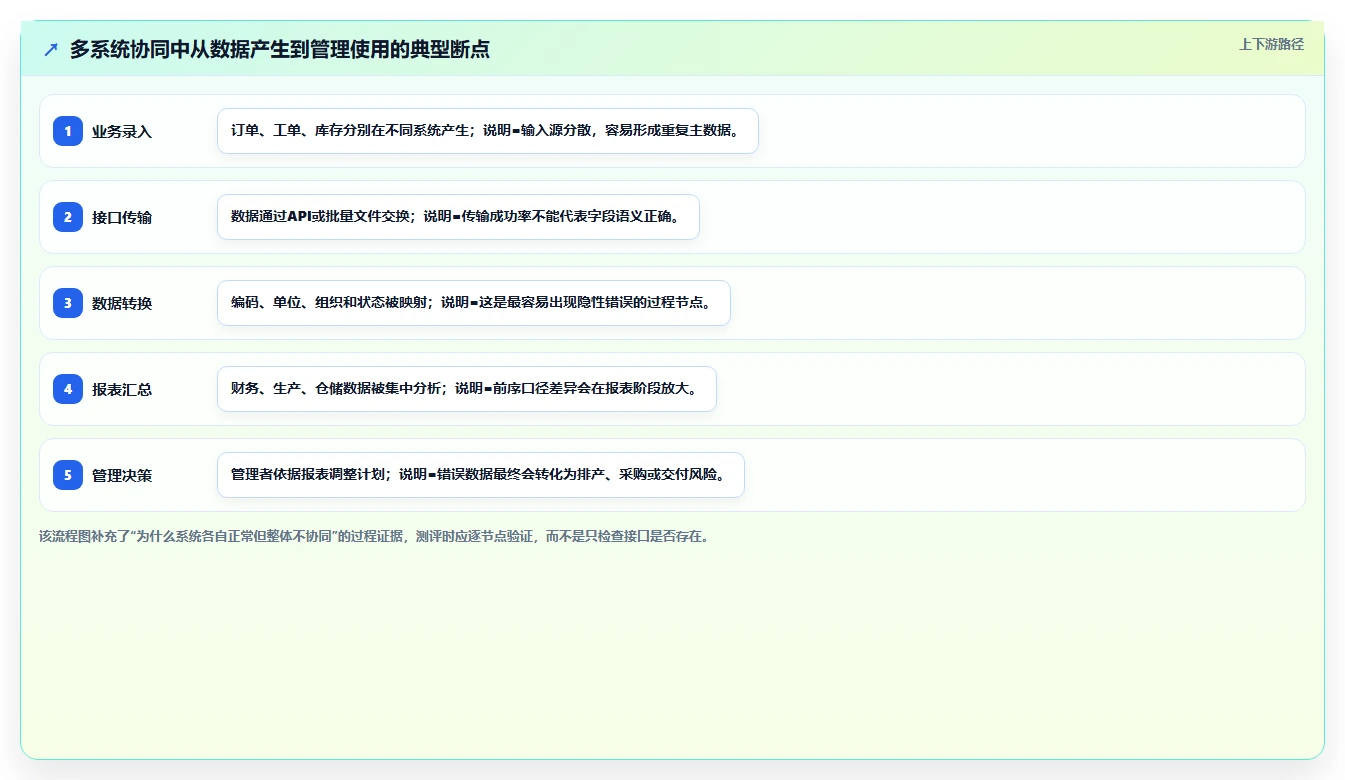Viewport: 1345px width, 780px height.
Task: Click the description starting 财务、生产、仓储数据
Action: pyautogui.click(x=467, y=389)
